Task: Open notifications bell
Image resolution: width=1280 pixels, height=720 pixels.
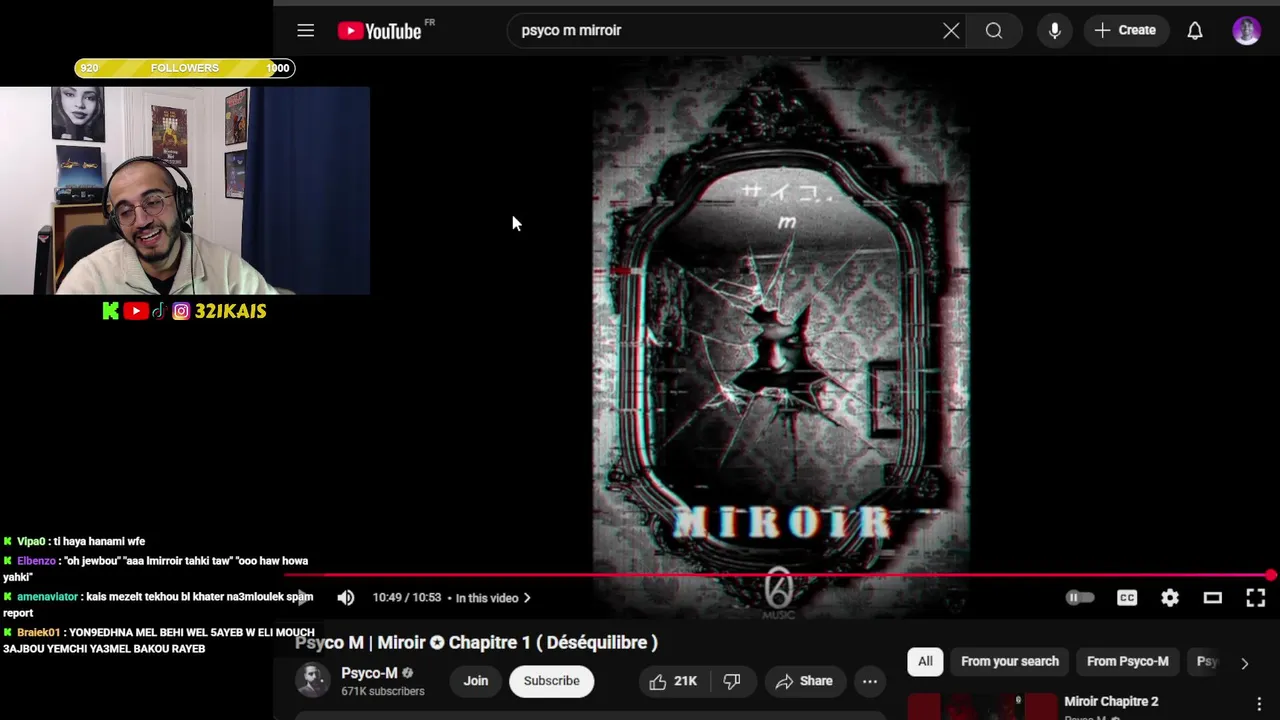Action: tap(1195, 31)
